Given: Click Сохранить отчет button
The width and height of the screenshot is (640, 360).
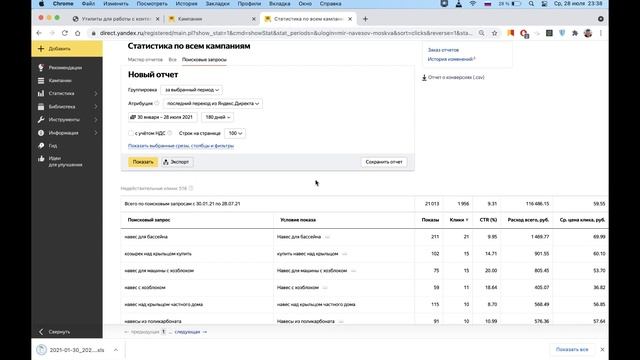Looking at the screenshot, I should pyautogui.click(x=384, y=162).
